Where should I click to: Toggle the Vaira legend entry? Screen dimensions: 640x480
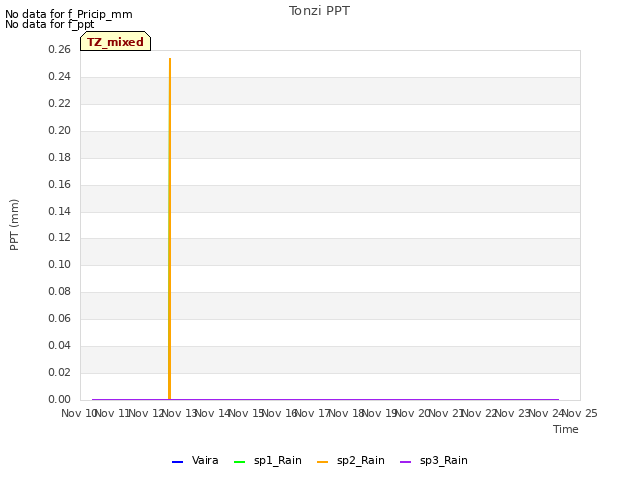click(195, 460)
